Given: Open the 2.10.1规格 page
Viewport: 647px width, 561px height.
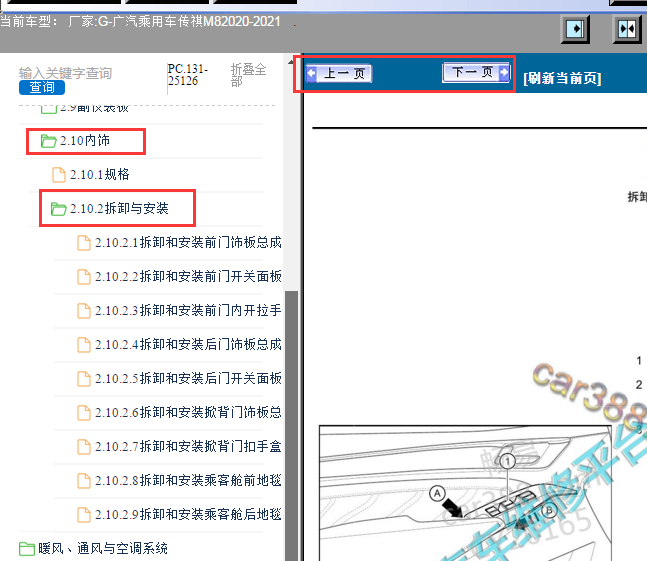Looking at the screenshot, I should coord(99,174).
